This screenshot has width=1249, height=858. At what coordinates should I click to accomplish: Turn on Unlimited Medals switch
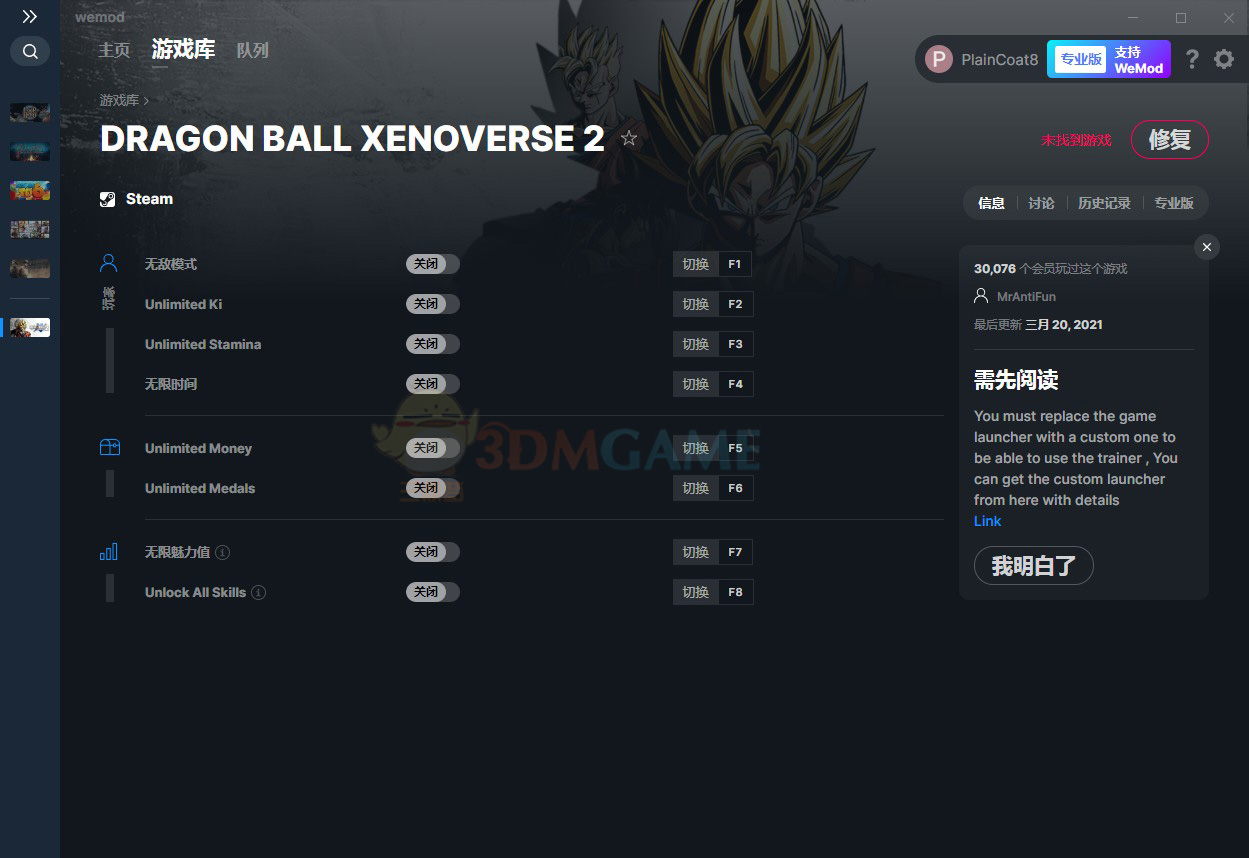point(433,488)
